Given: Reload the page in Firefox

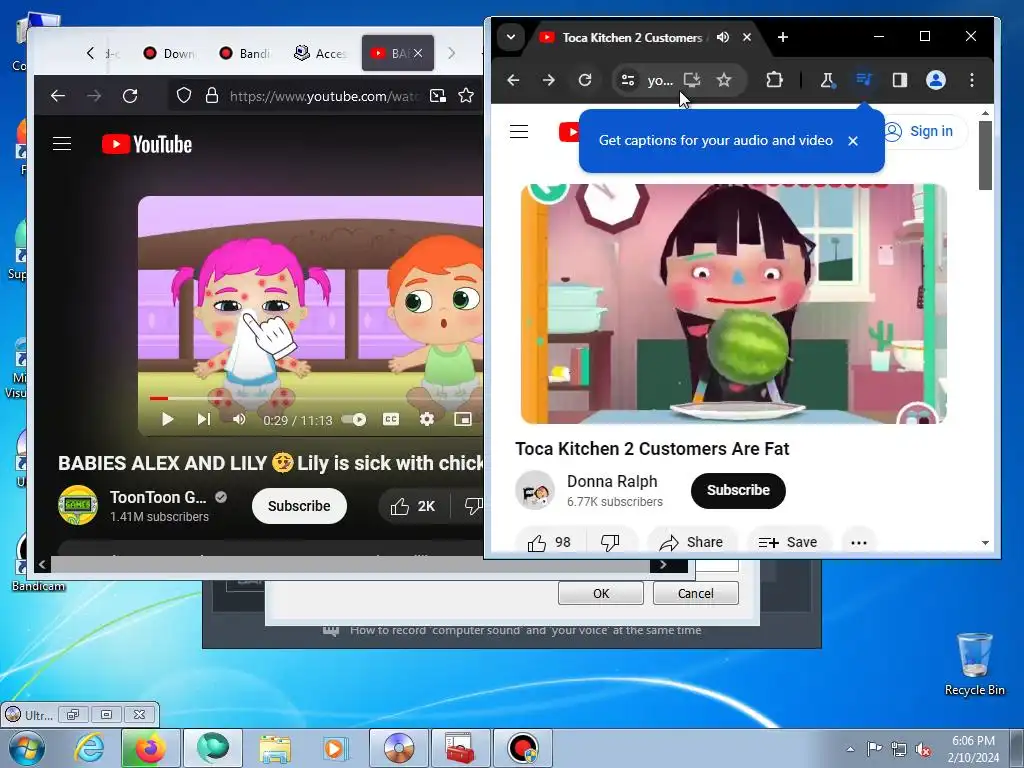Looking at the screenshot, I should coord(130,96).
